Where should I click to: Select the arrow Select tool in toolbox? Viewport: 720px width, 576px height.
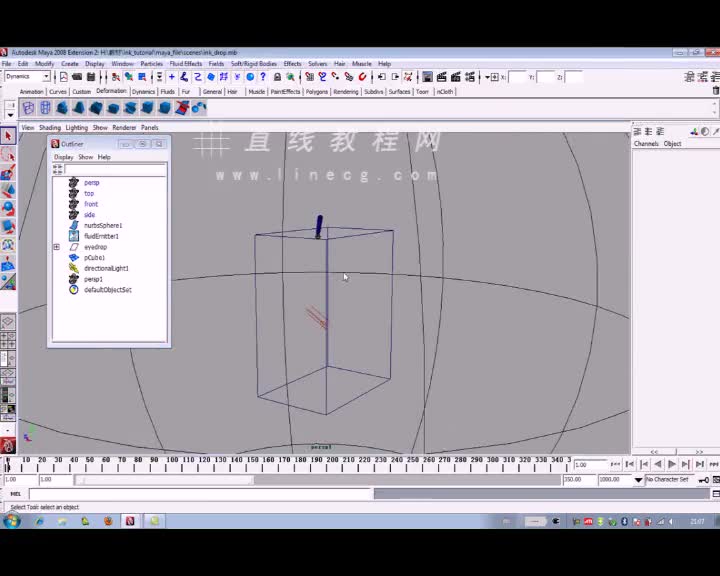(8, 137)
